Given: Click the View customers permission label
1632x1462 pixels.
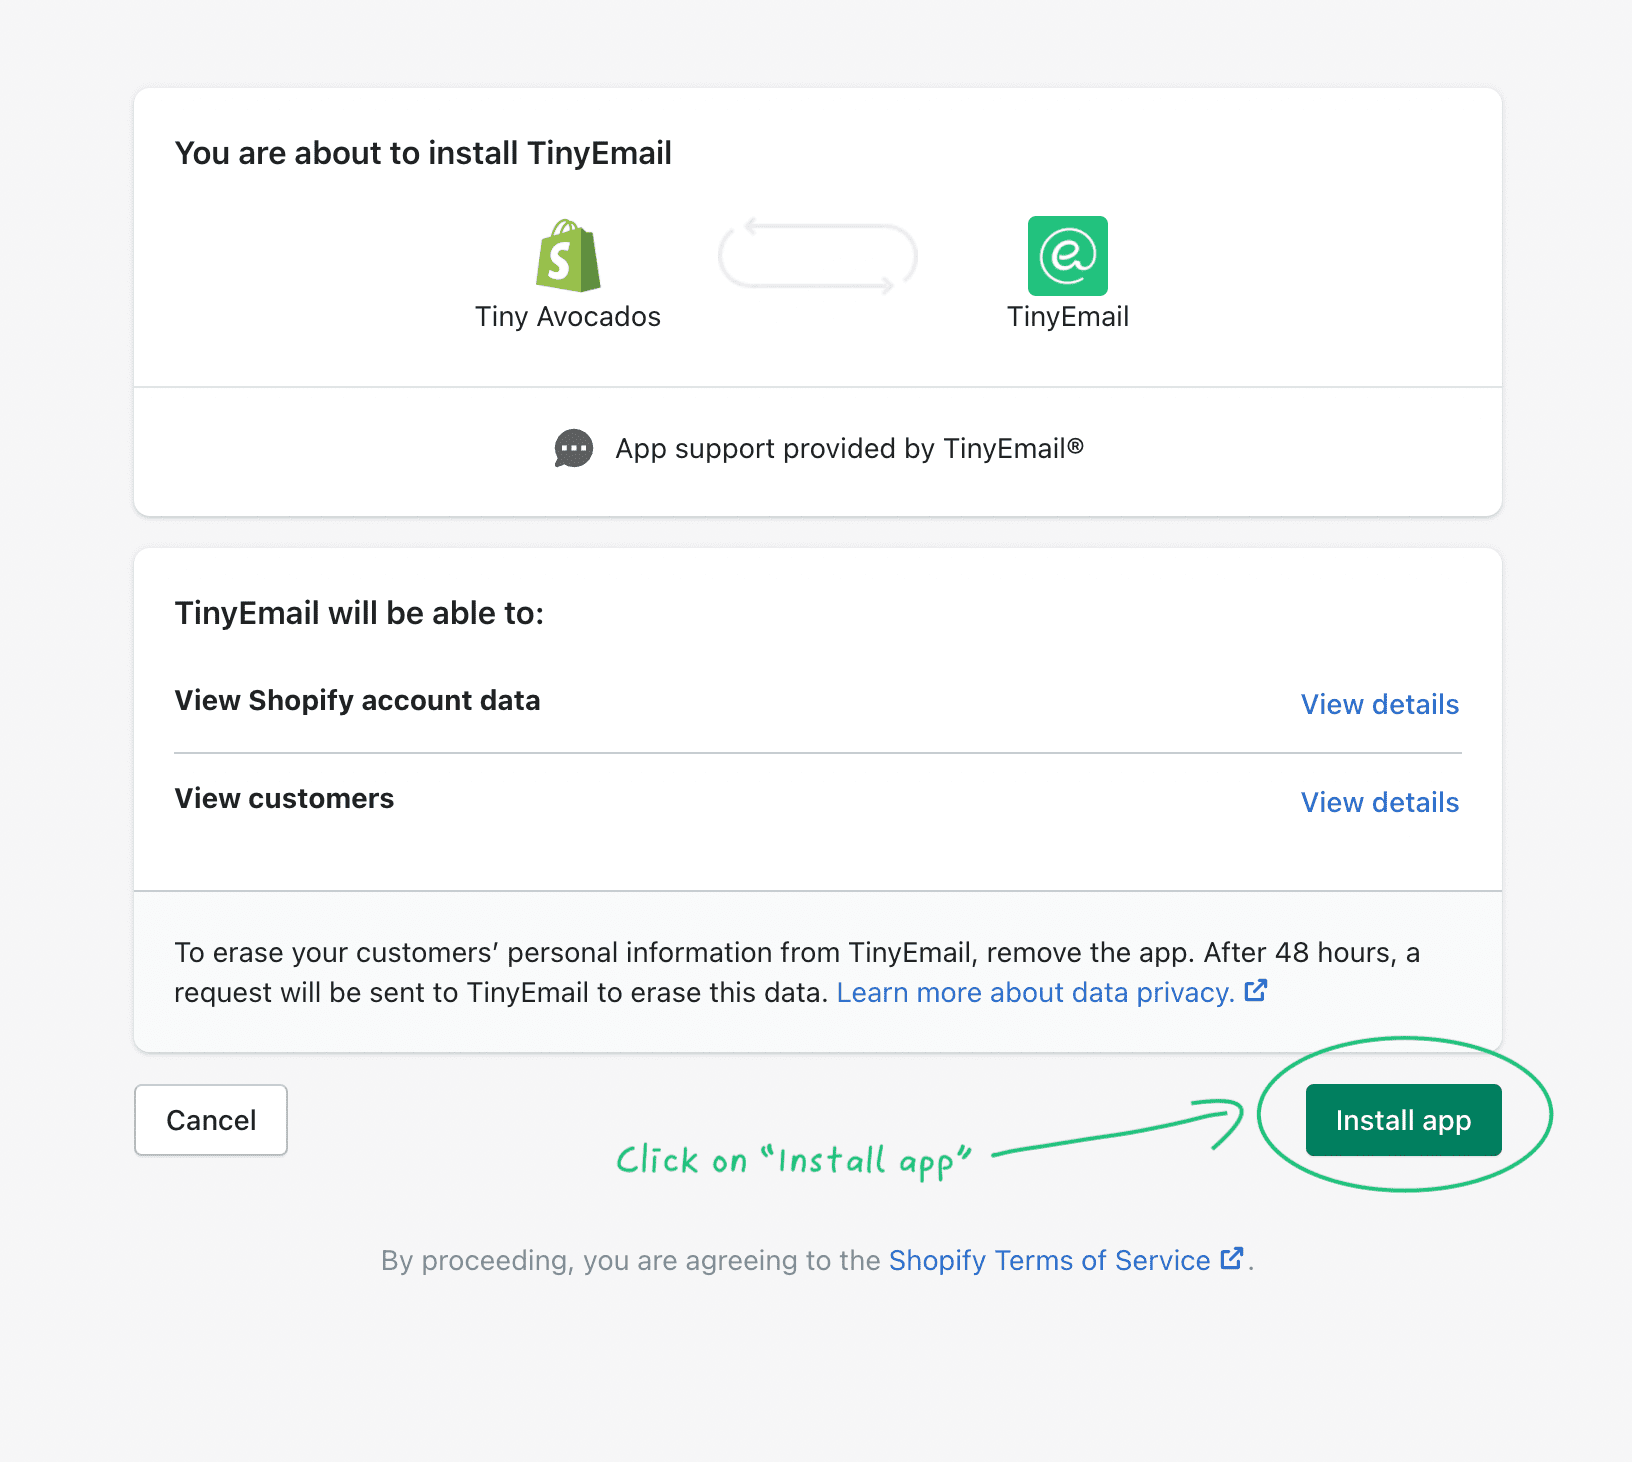Looking at the screenshot, I should point(284,798).
